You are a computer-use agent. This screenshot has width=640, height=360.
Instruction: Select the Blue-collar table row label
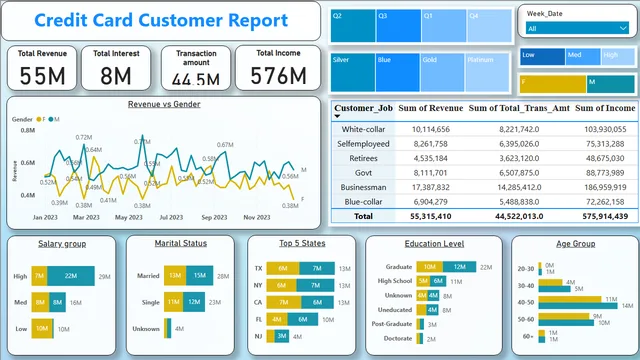[x=363, y=202]
